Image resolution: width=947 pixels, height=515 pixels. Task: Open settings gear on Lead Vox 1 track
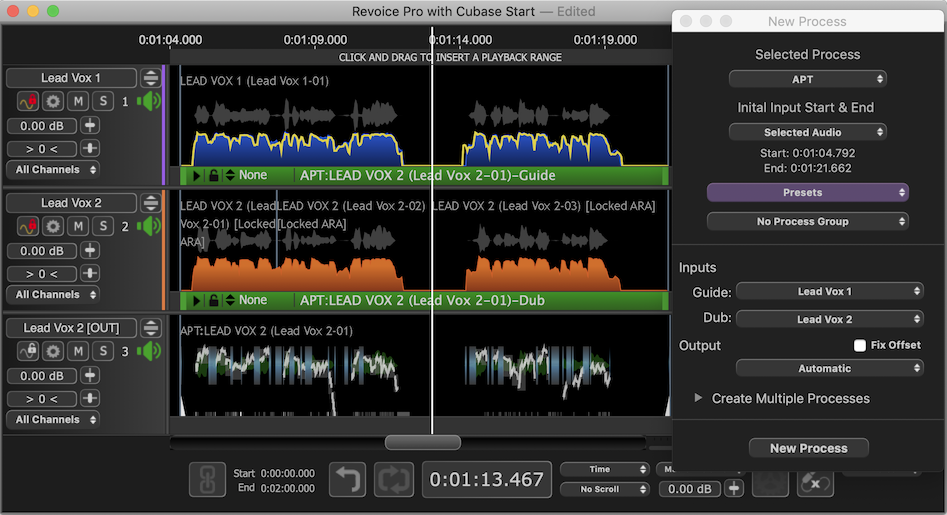pyautogui.click(x=53, y=101)
